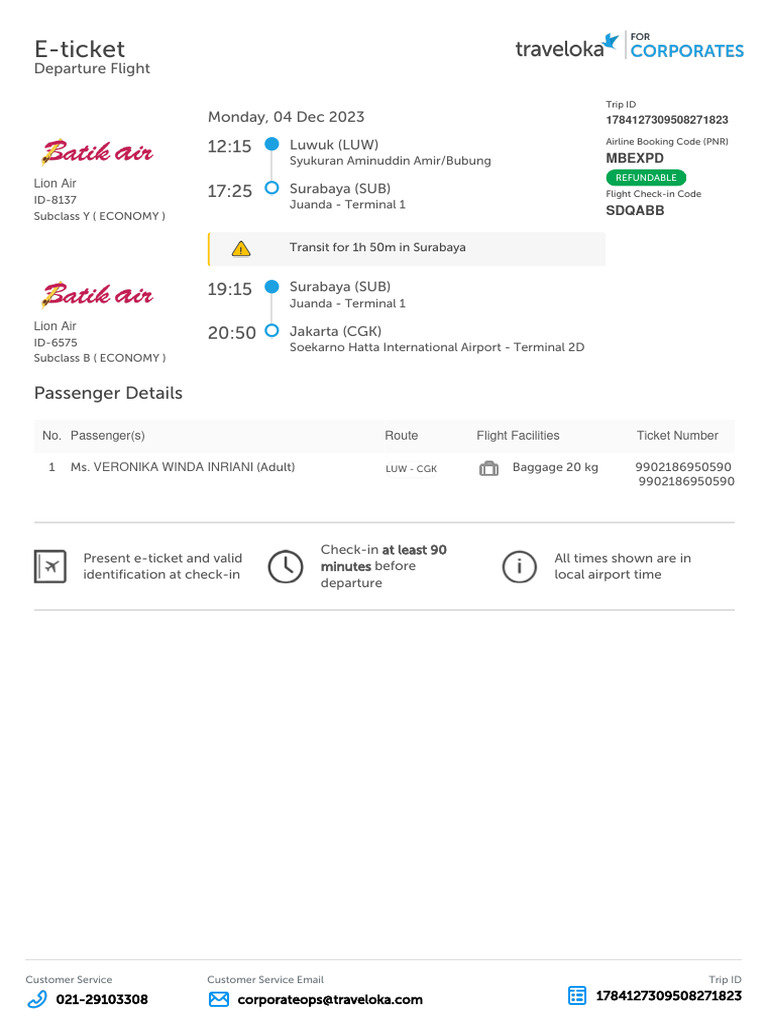Click the transit warning triangle icon

[241, 249]
